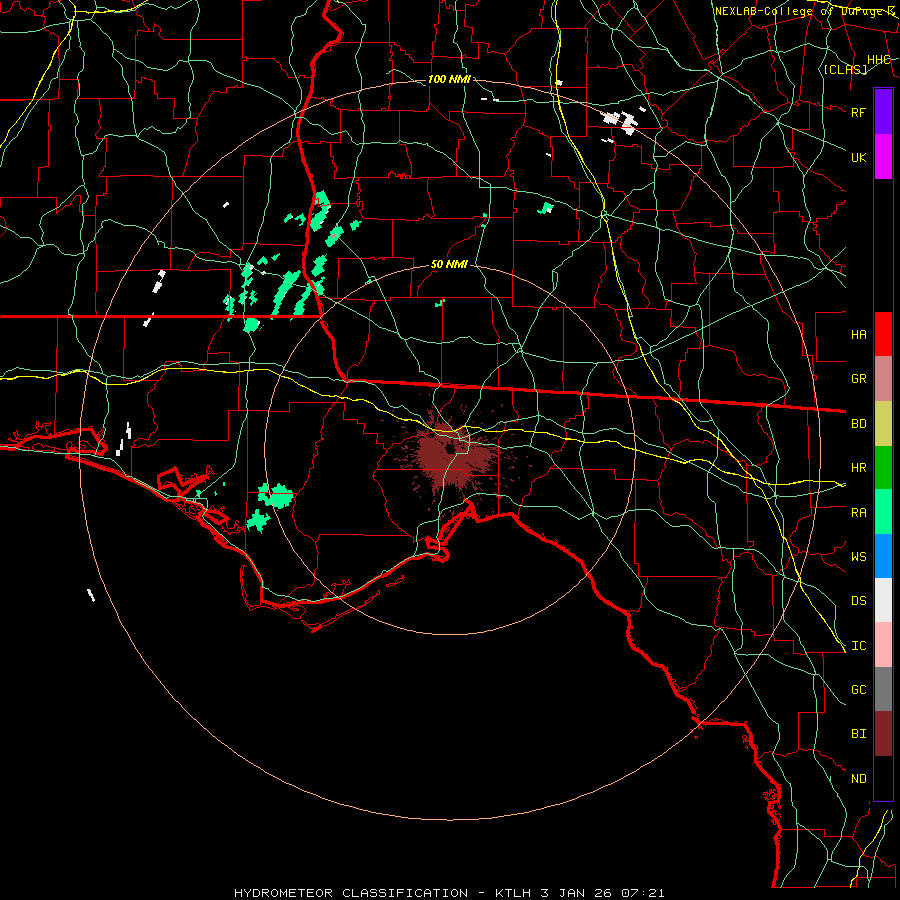900x900 pixels.
Task: Click the HA red legend swatch
Action: (883, 334)
